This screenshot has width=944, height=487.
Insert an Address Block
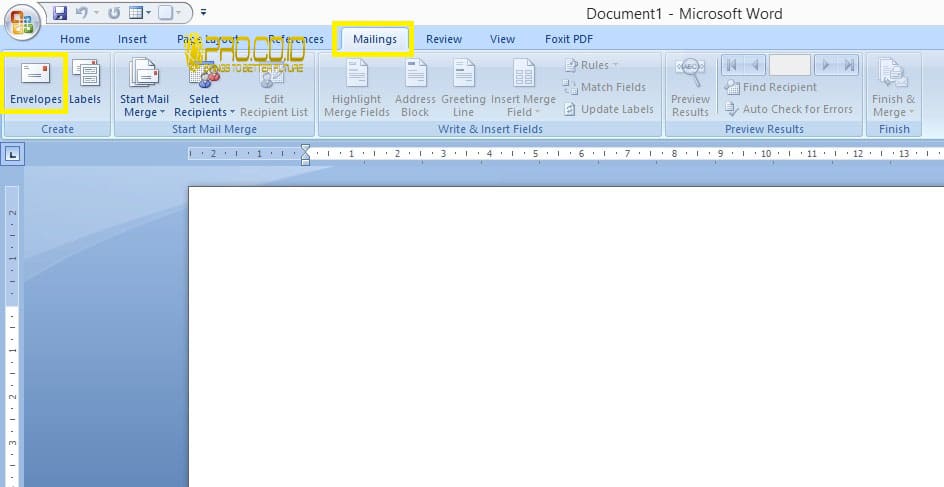(415, 88)
